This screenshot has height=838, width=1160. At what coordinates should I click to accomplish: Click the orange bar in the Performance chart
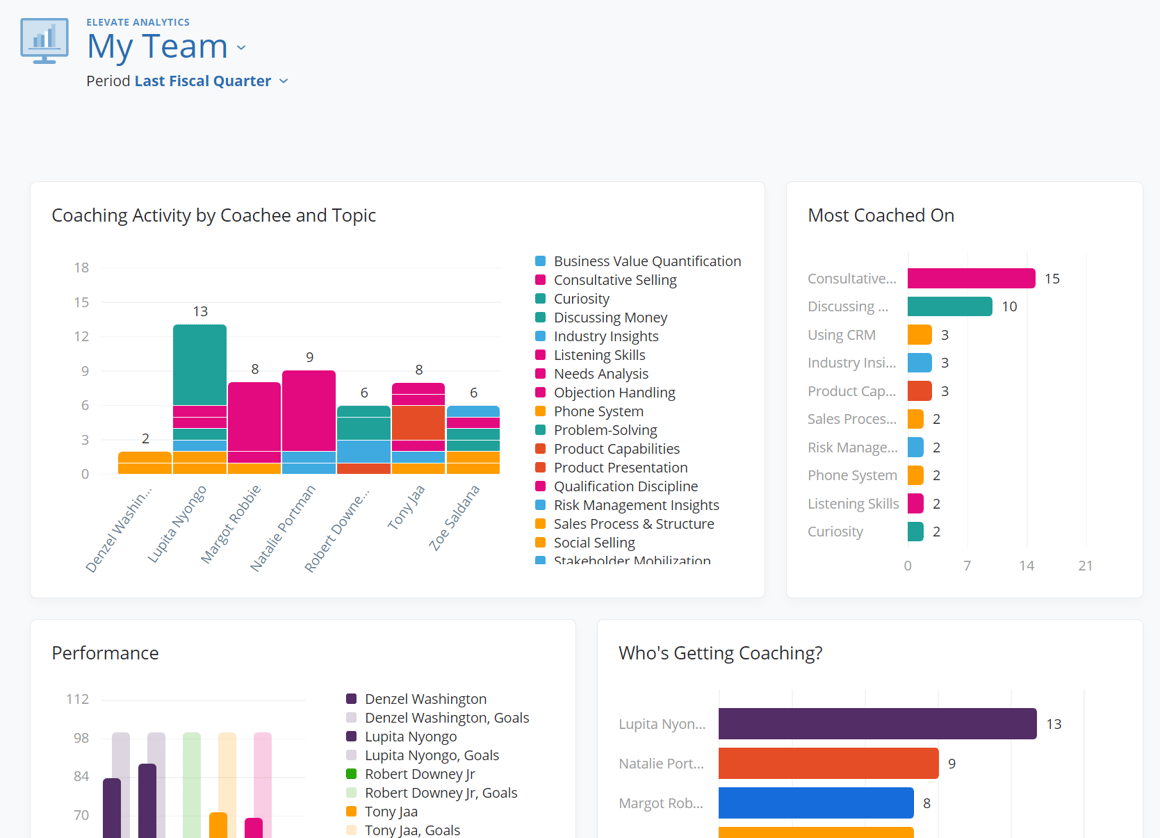point(218,825)
